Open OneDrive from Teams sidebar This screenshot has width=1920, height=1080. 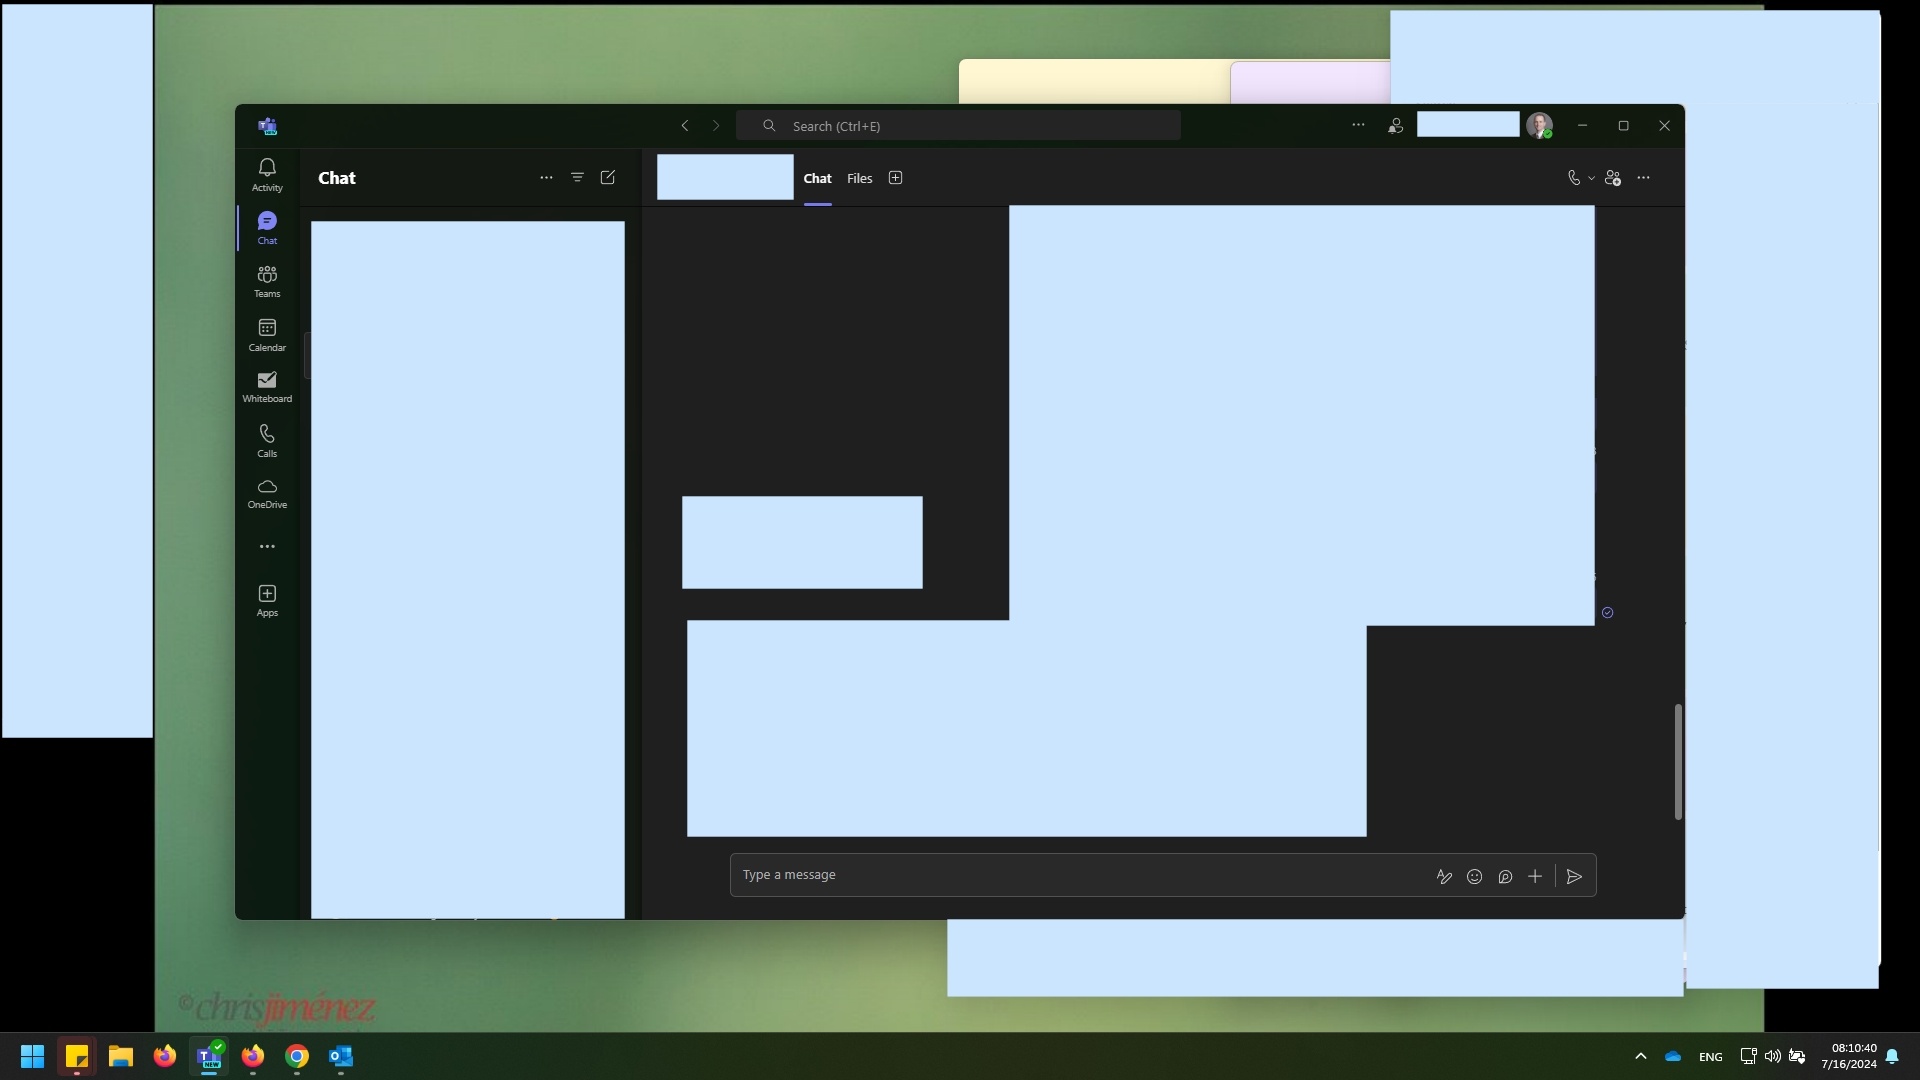(267, 493)
